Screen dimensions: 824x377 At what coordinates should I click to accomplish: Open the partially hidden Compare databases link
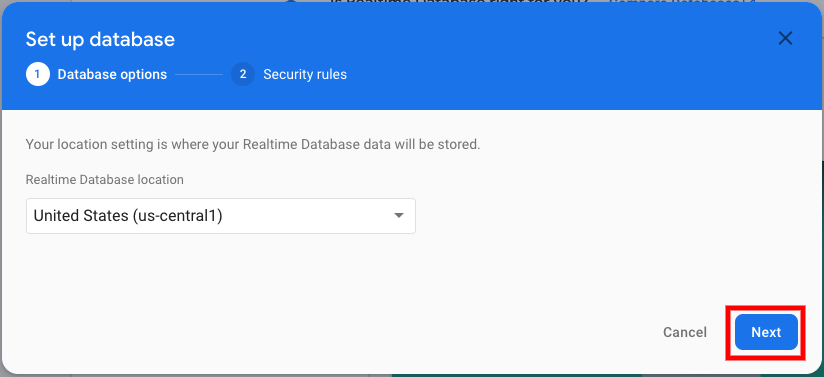[x=683, y=2]
